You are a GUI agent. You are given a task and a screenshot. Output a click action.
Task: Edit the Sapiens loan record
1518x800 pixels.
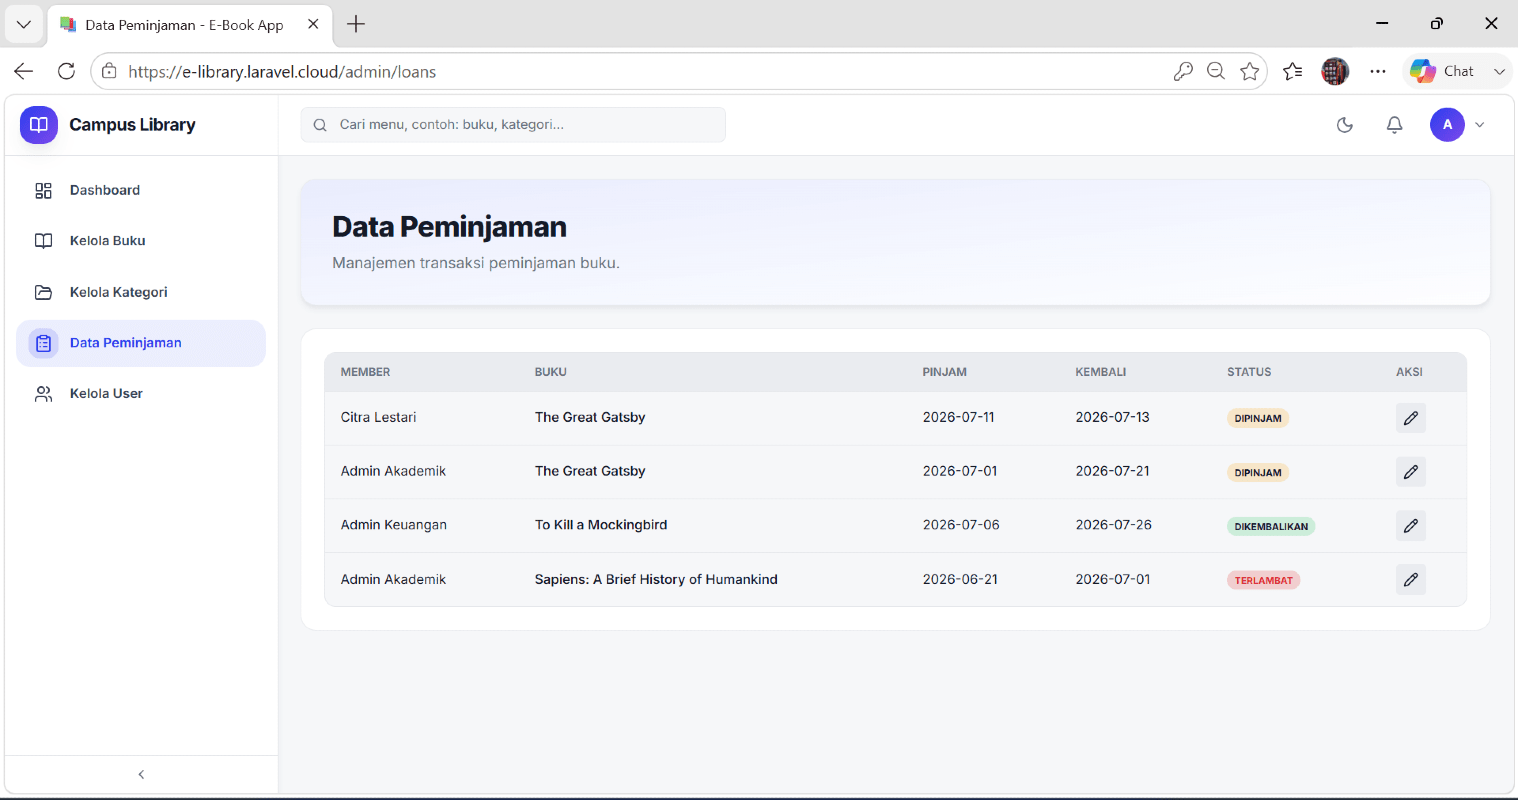pyautogui.click(x=1411, y=580)
